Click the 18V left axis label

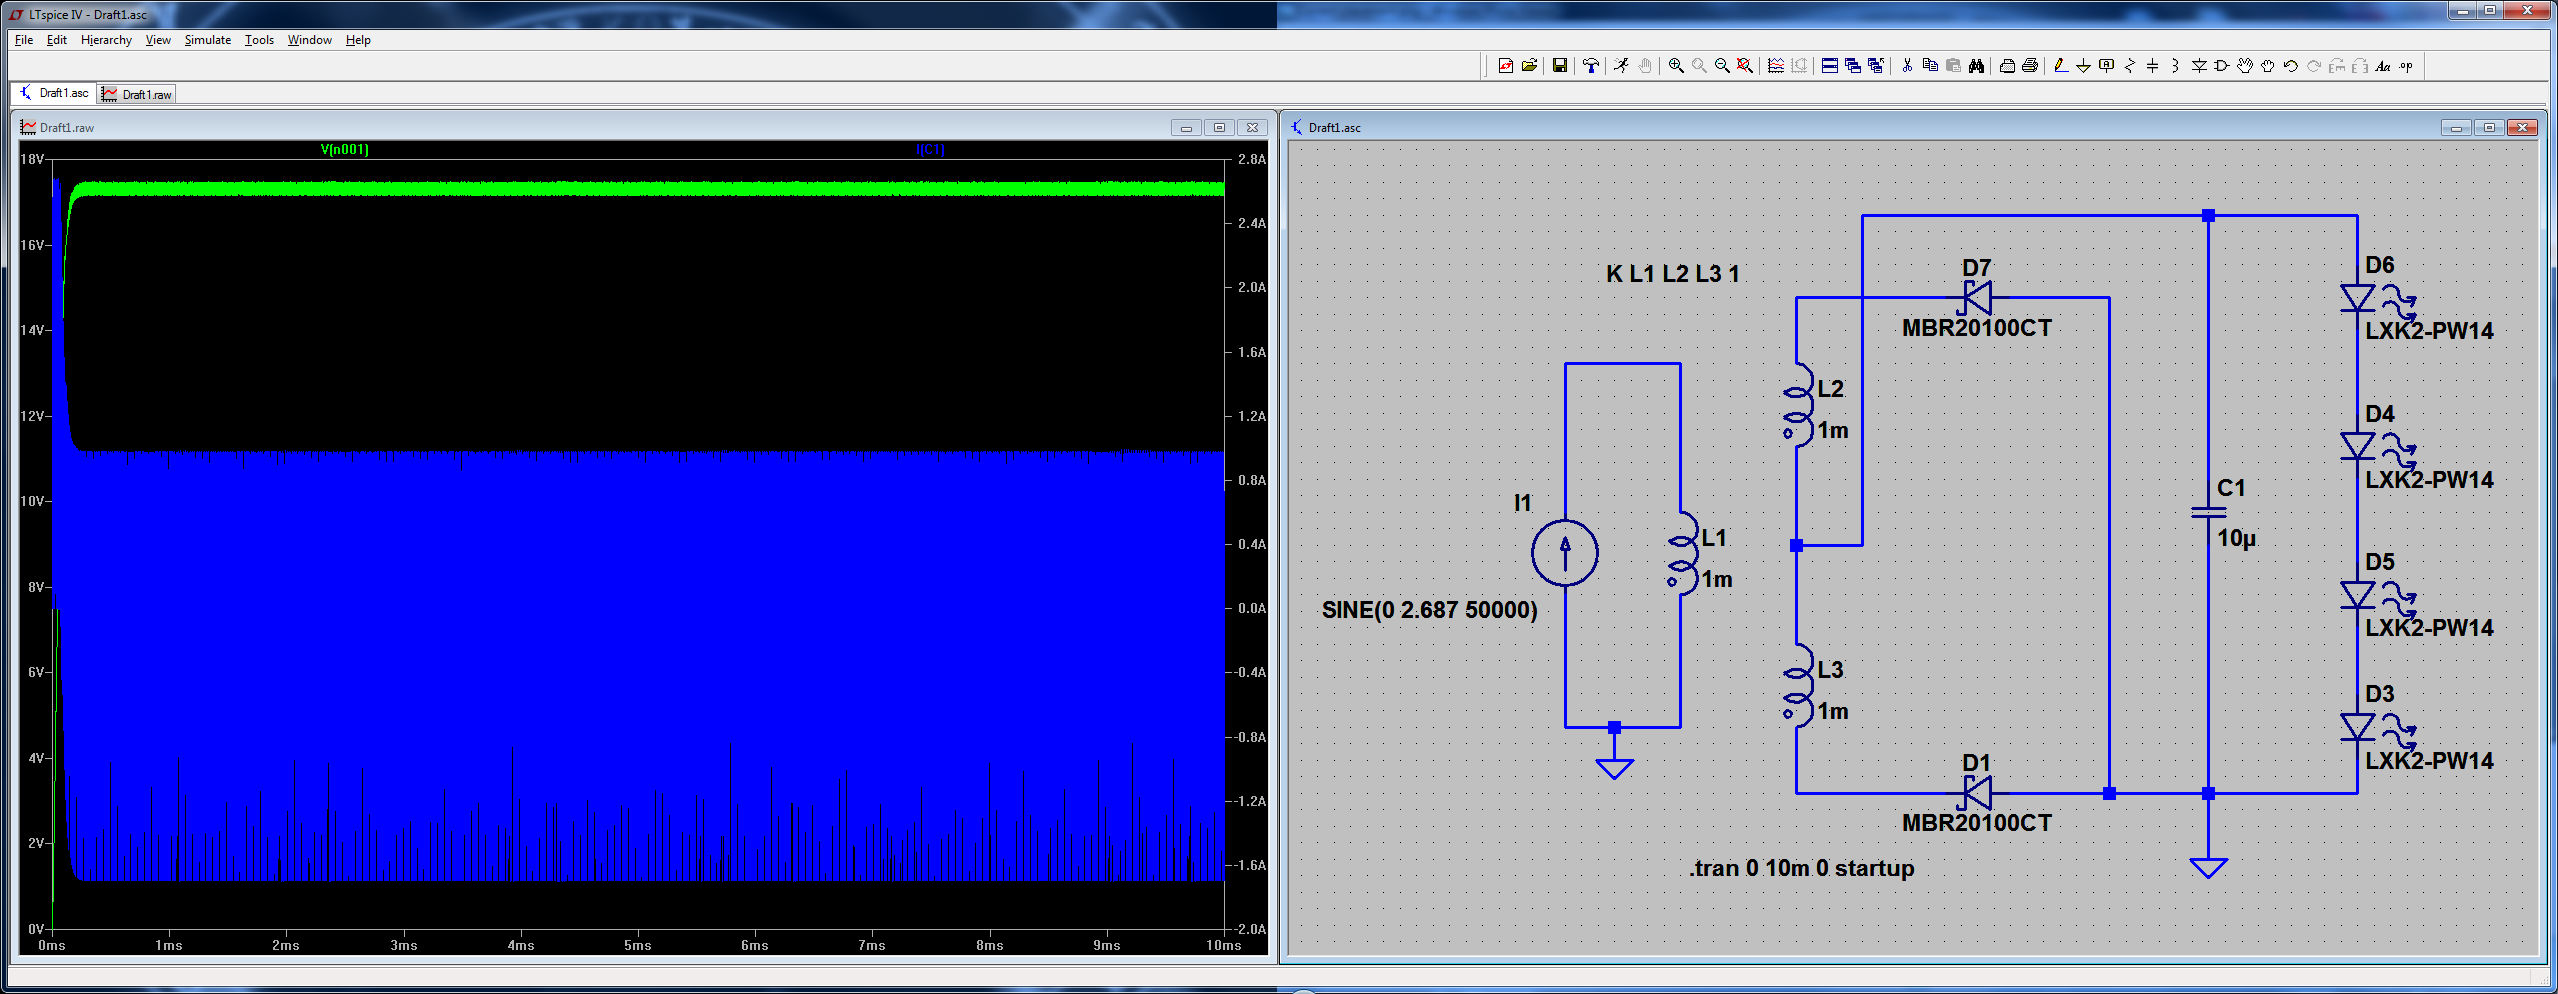pos(32,159)
